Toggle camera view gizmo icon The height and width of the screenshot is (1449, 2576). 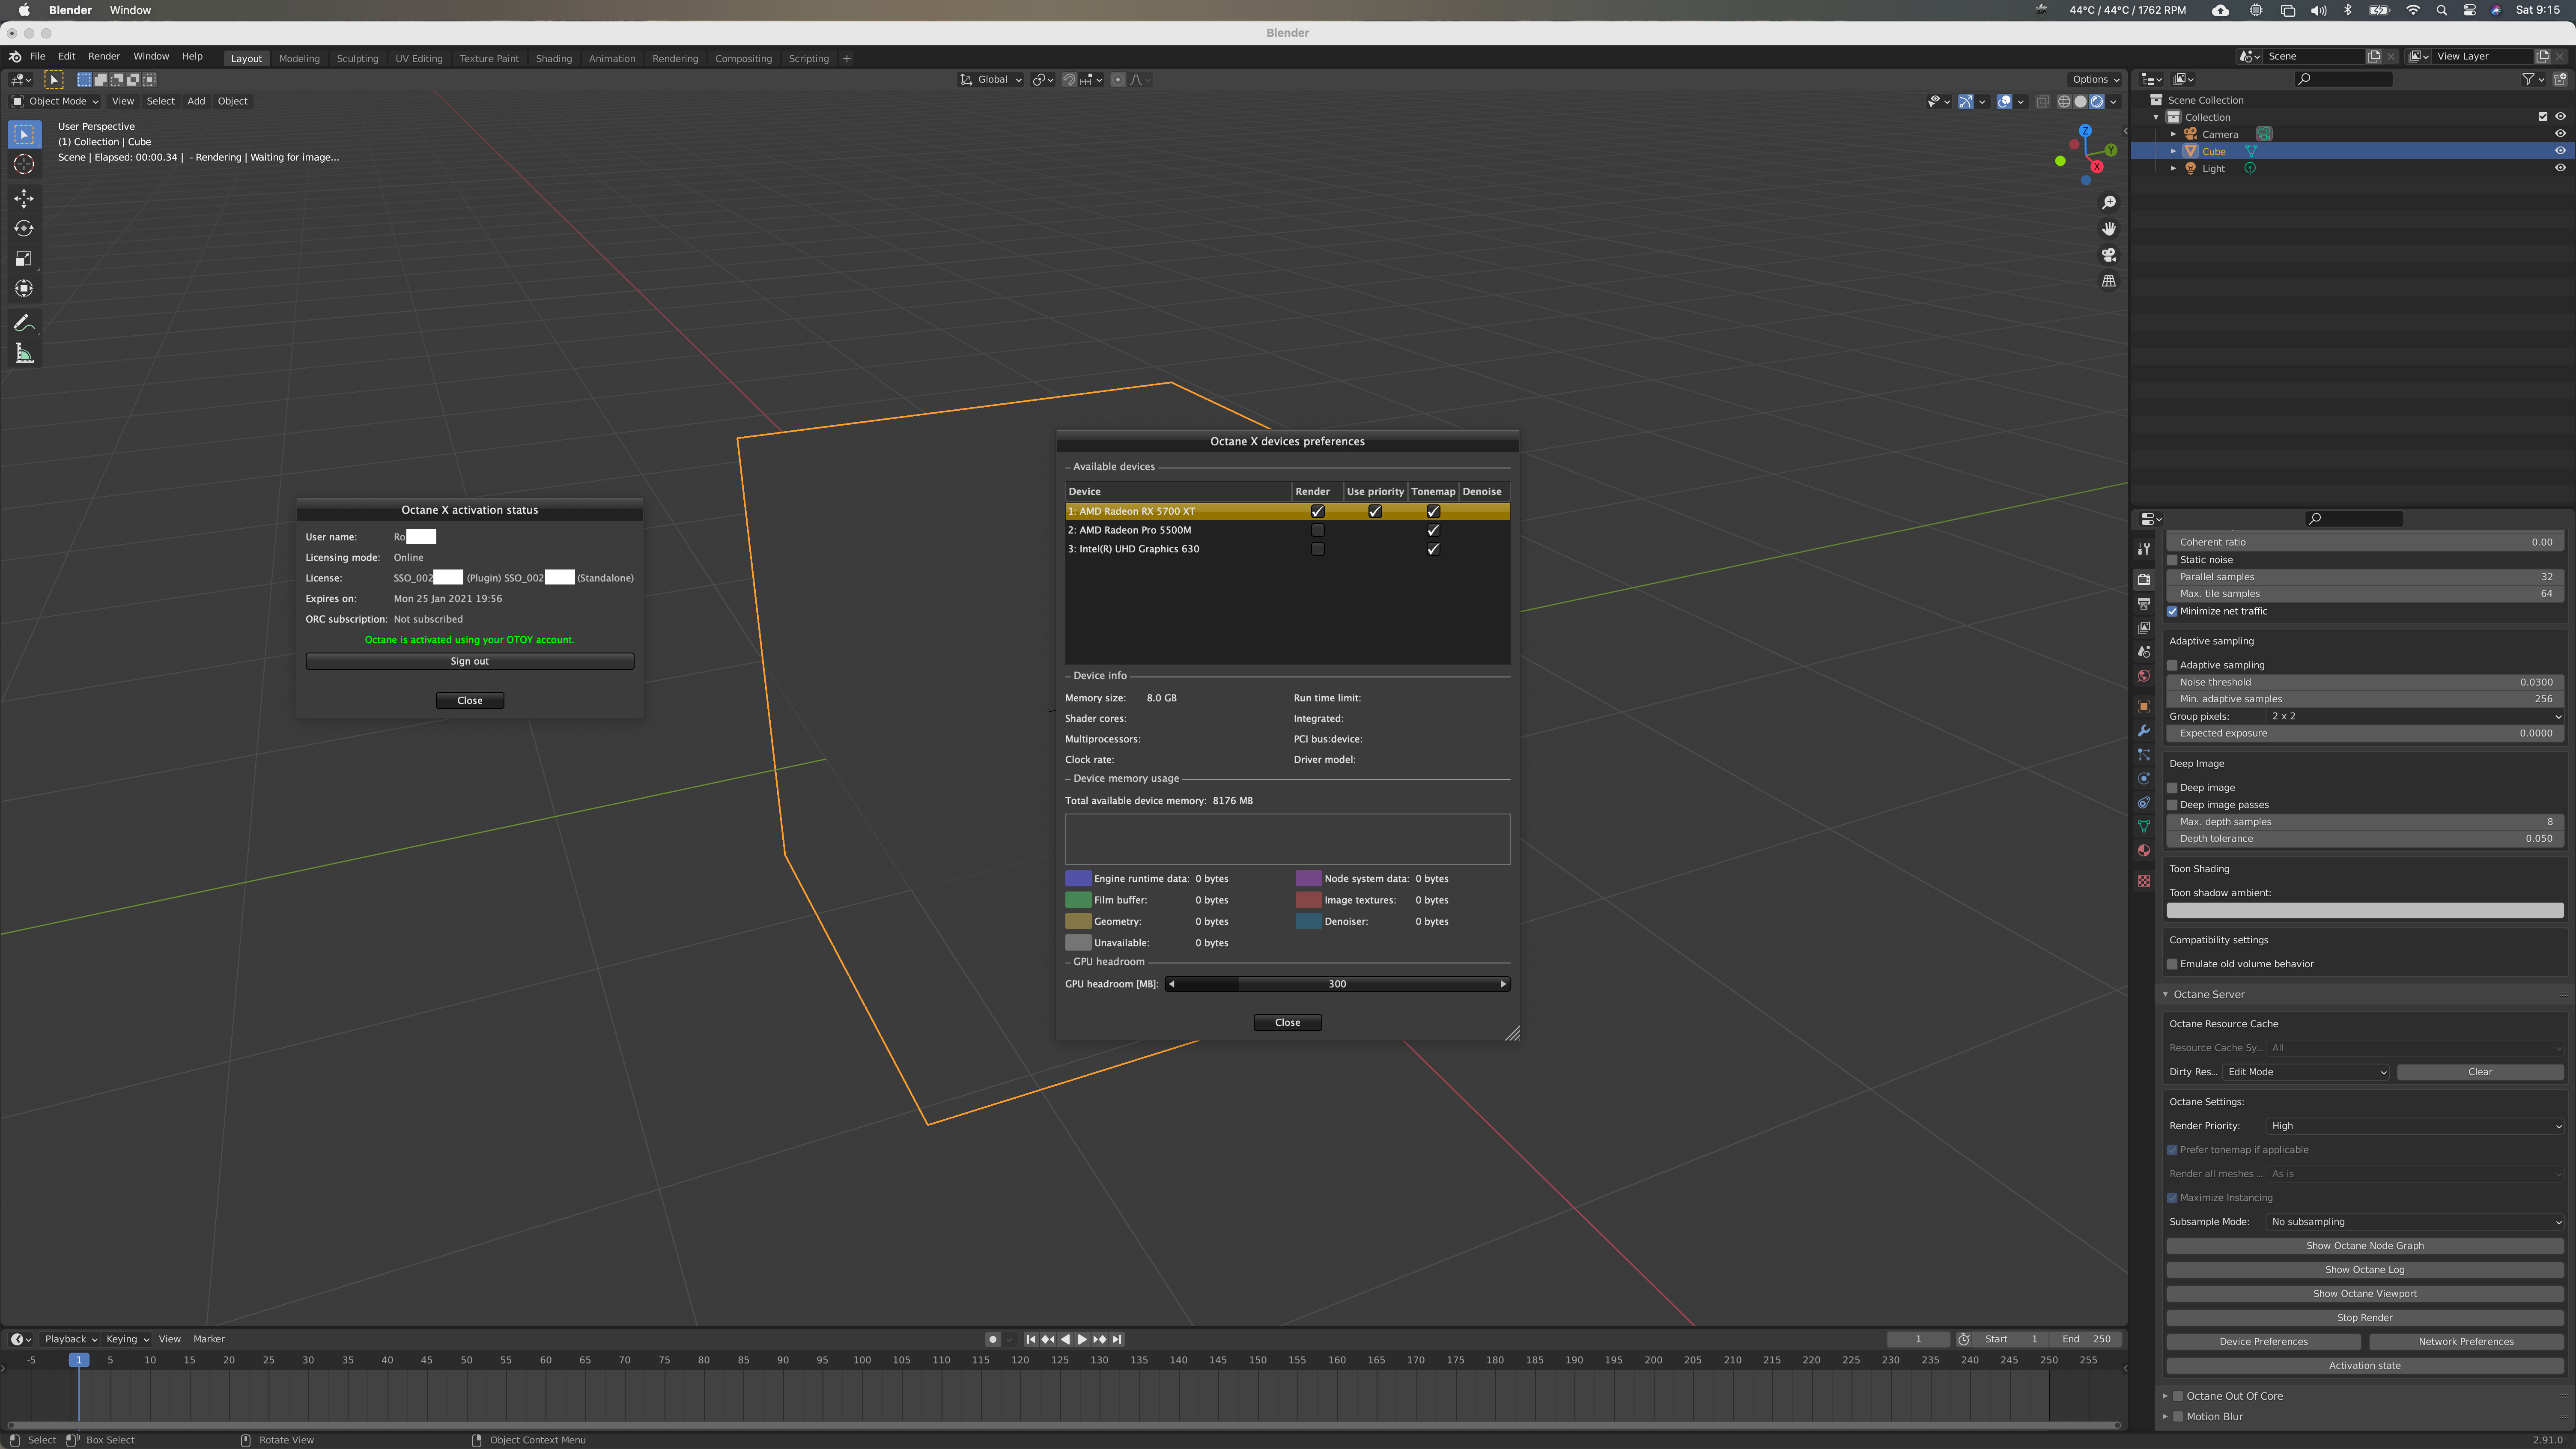point(2109,255)
